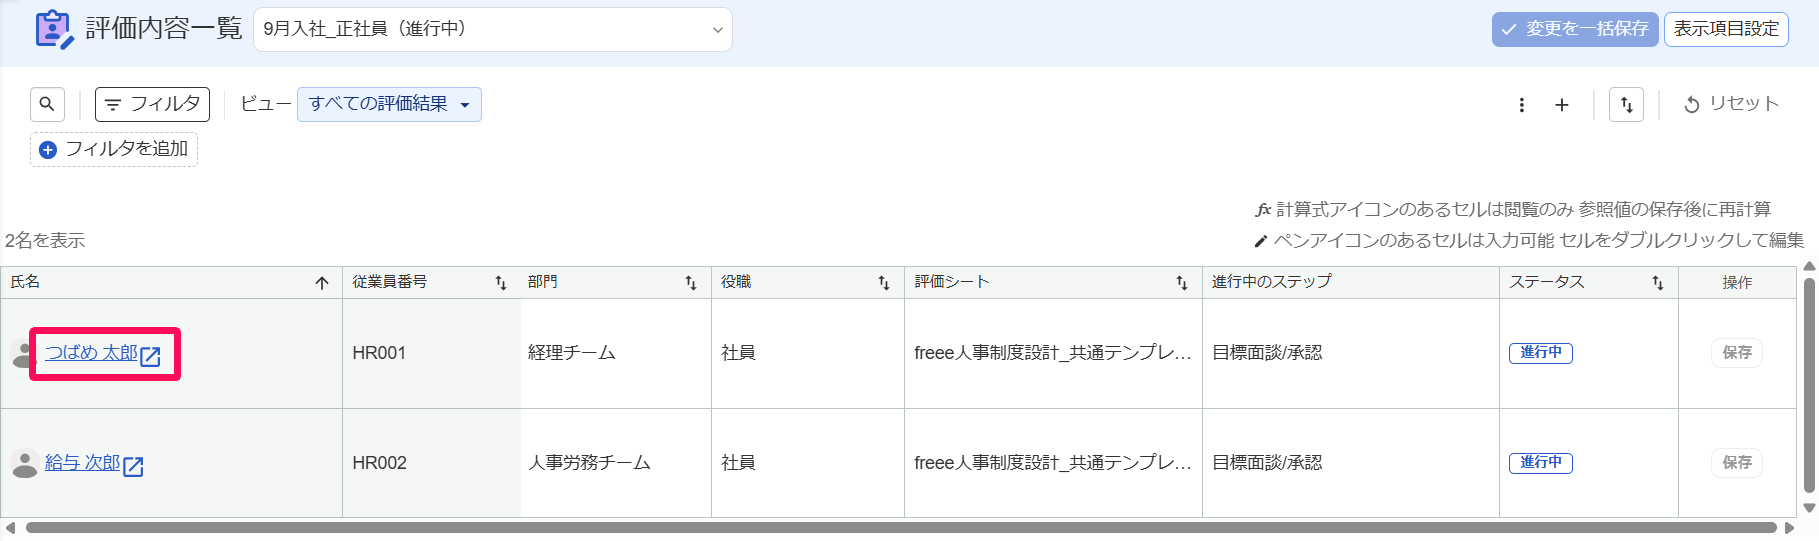This screenshot has height=541, width=1819.
Task: Click the vertical scrollbar thumb
Action: [x=1809, y=385]
